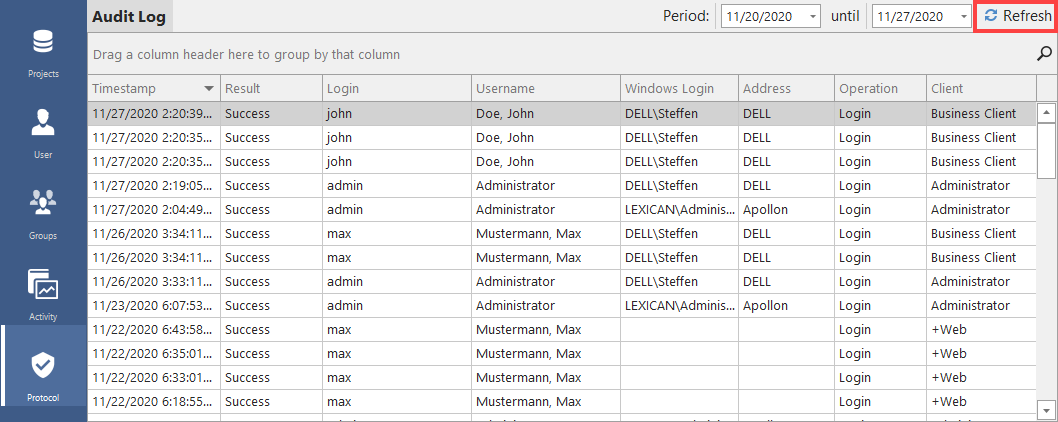The image size is (1058, 422).
Task: Click the Address column header
Action: [x=786, y=89]
